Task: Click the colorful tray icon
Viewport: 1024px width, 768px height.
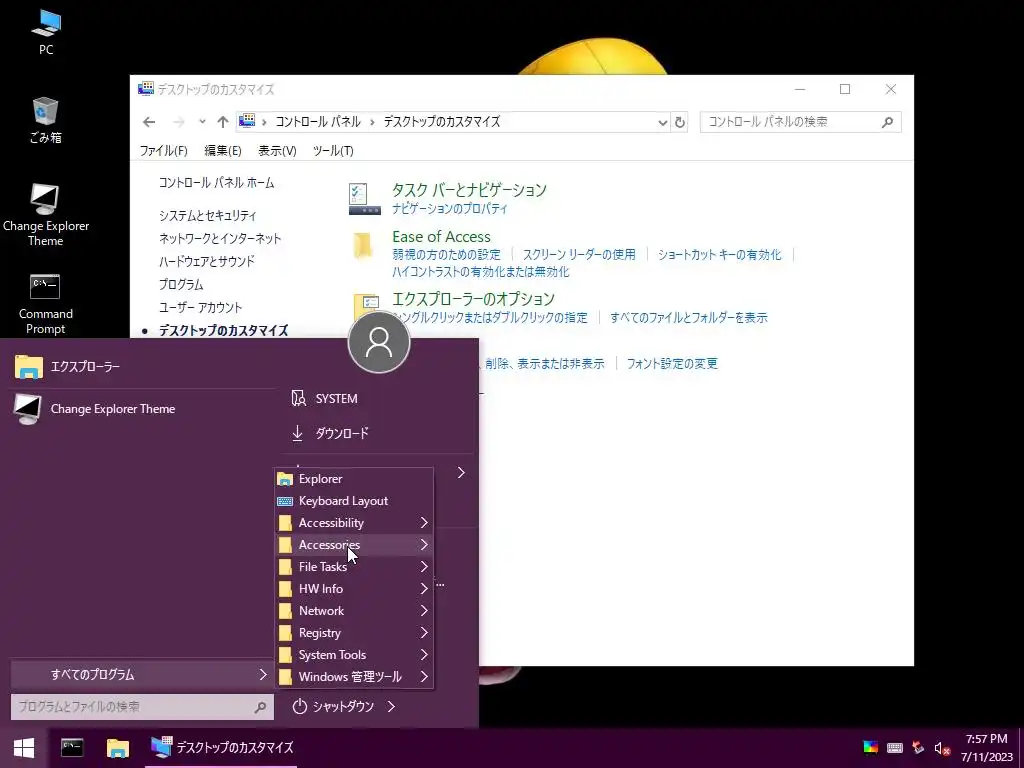Action: tap(871, 748)
